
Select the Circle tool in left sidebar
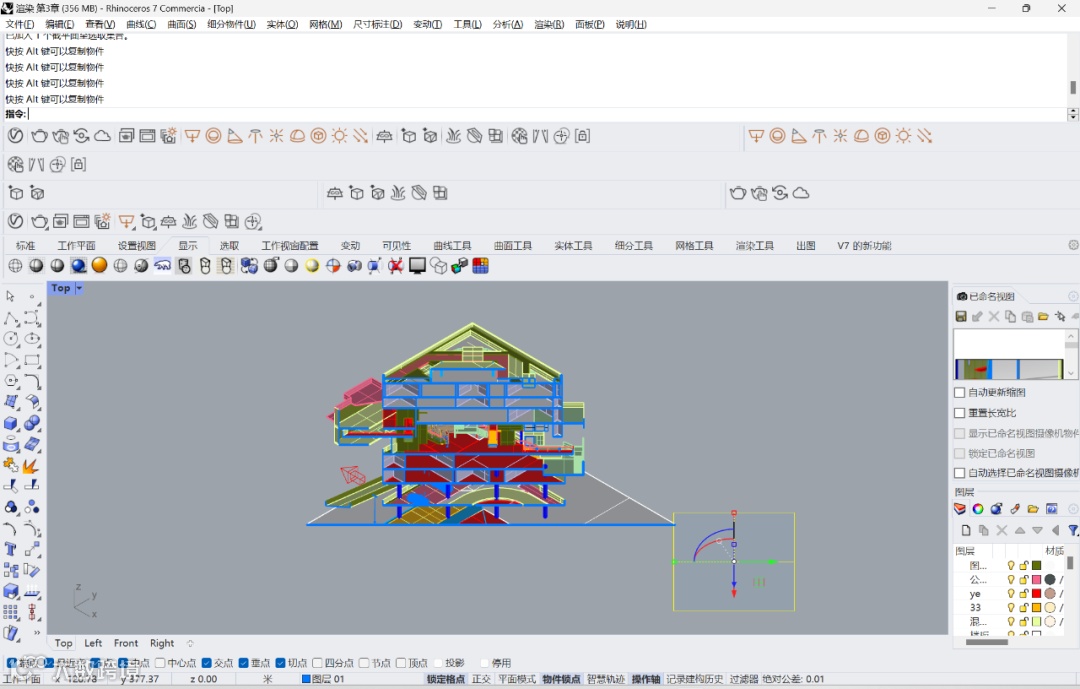coord(11,339)
